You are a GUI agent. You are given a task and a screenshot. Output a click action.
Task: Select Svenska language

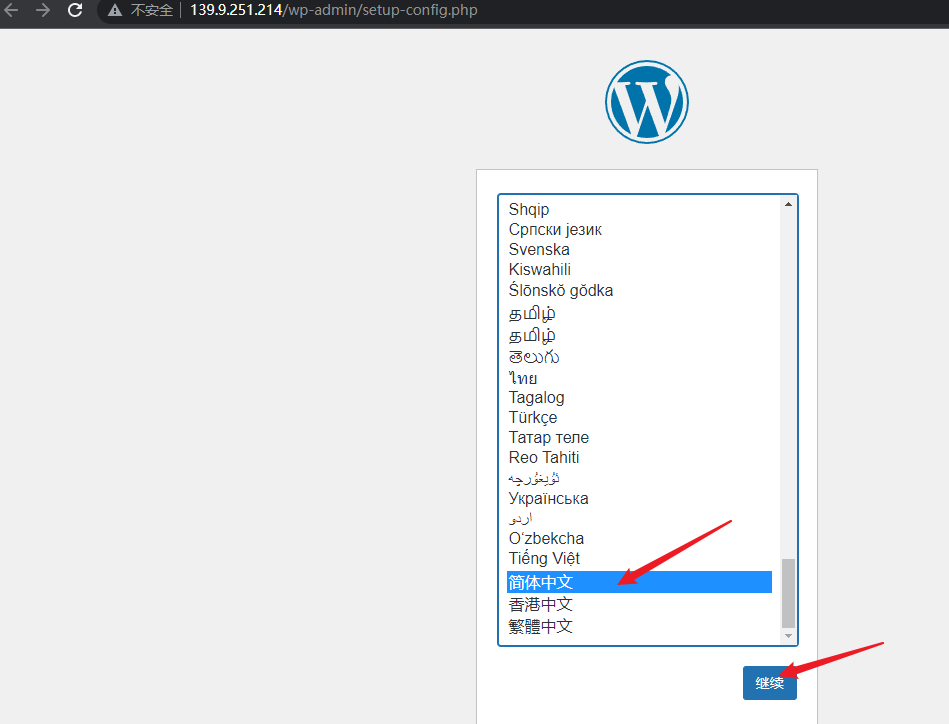point(639,249)
